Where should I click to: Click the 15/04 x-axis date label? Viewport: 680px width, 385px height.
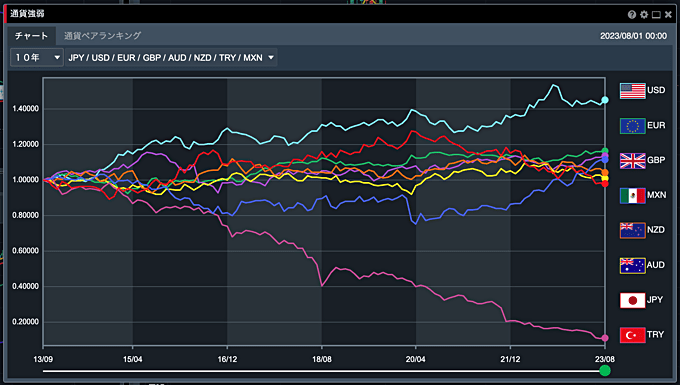point(133,359)
